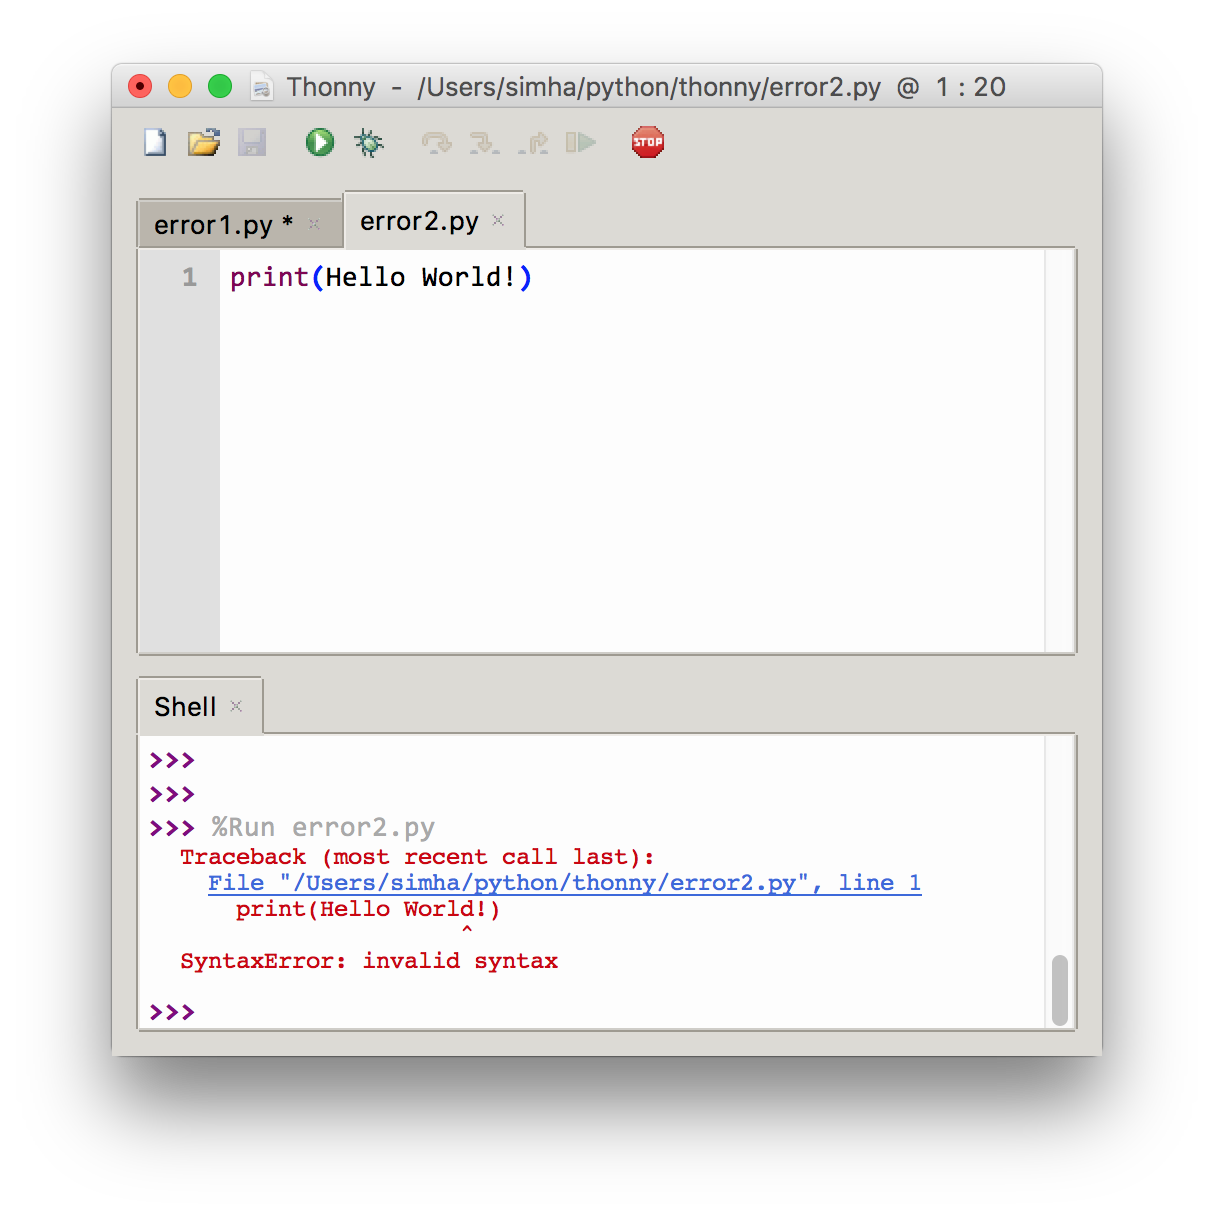1214x1216 pixels.
Task: Close the Shell panel tab
Action: [236, 706]
